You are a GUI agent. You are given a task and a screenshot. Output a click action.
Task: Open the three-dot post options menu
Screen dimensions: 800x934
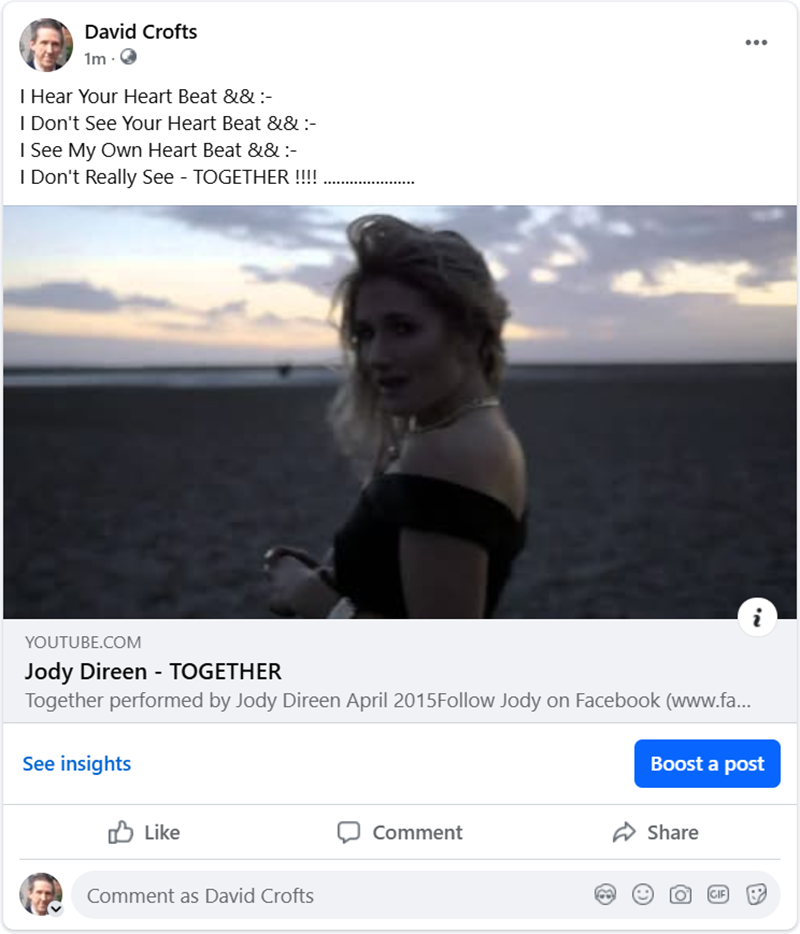pyautogui.click(x=756, y=43)
